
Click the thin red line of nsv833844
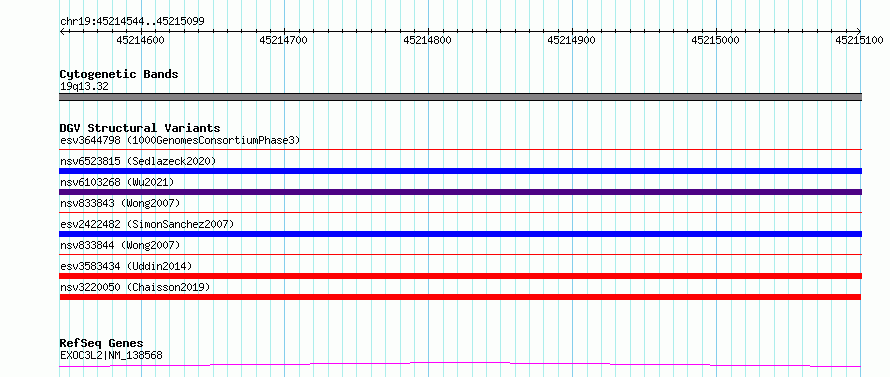pos(460,255)
